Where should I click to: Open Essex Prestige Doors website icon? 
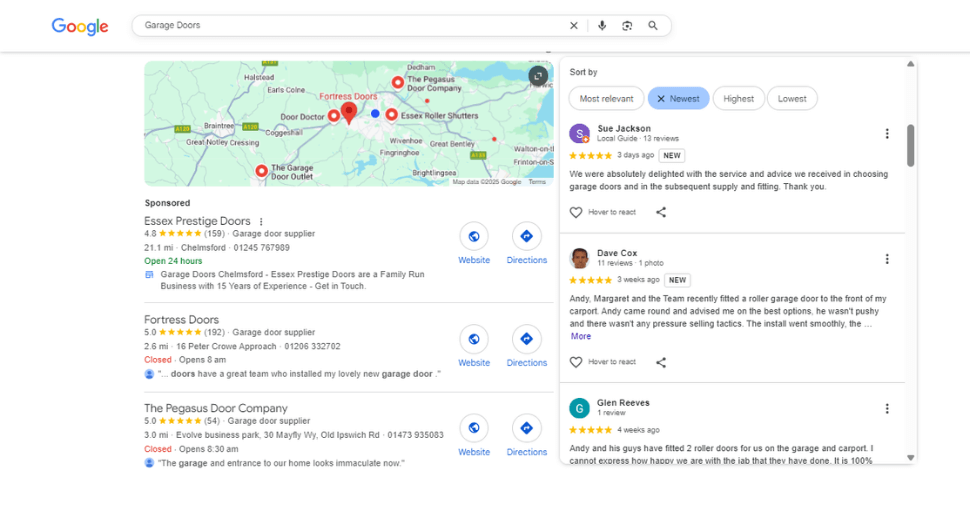474,236
